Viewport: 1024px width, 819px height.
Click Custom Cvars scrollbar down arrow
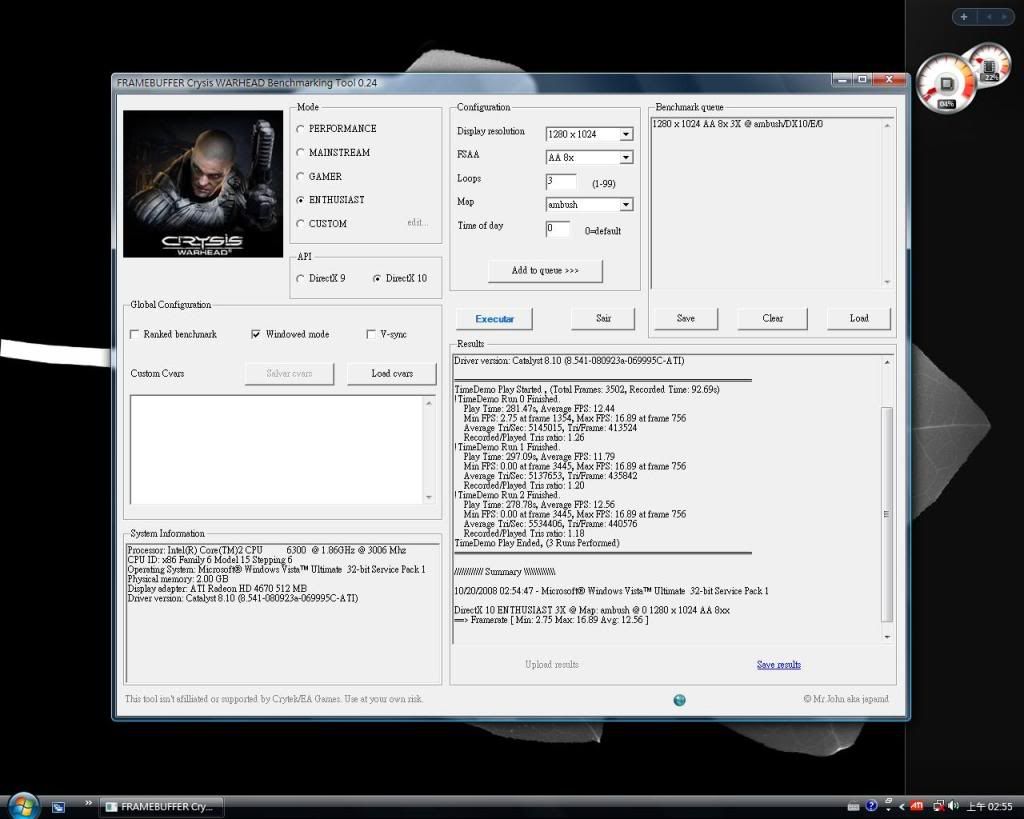[429, 497]
